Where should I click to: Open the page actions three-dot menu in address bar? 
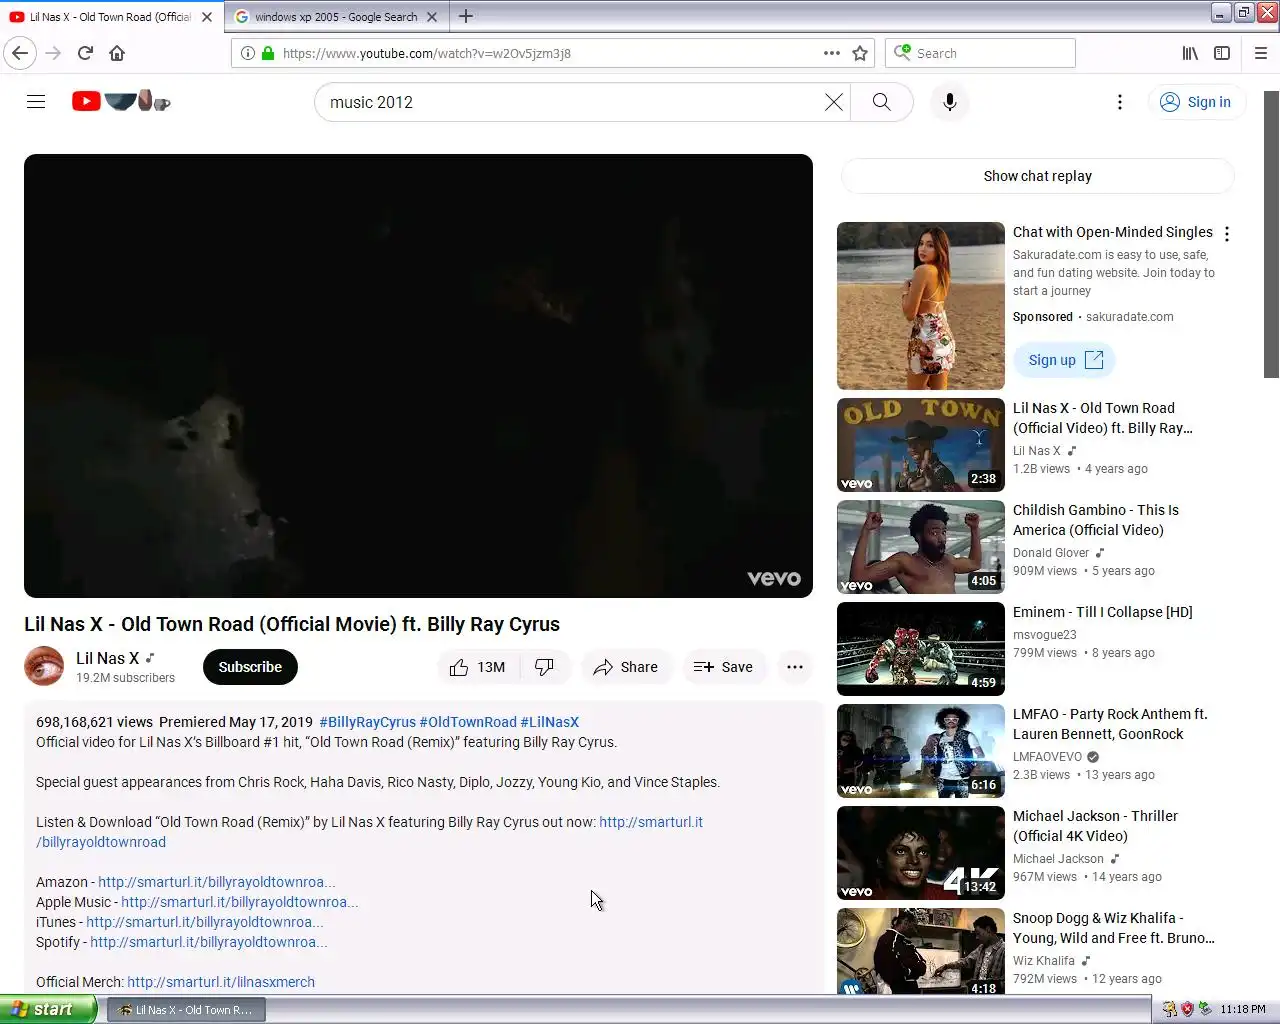pyautogui.click(x=832, y=53)
